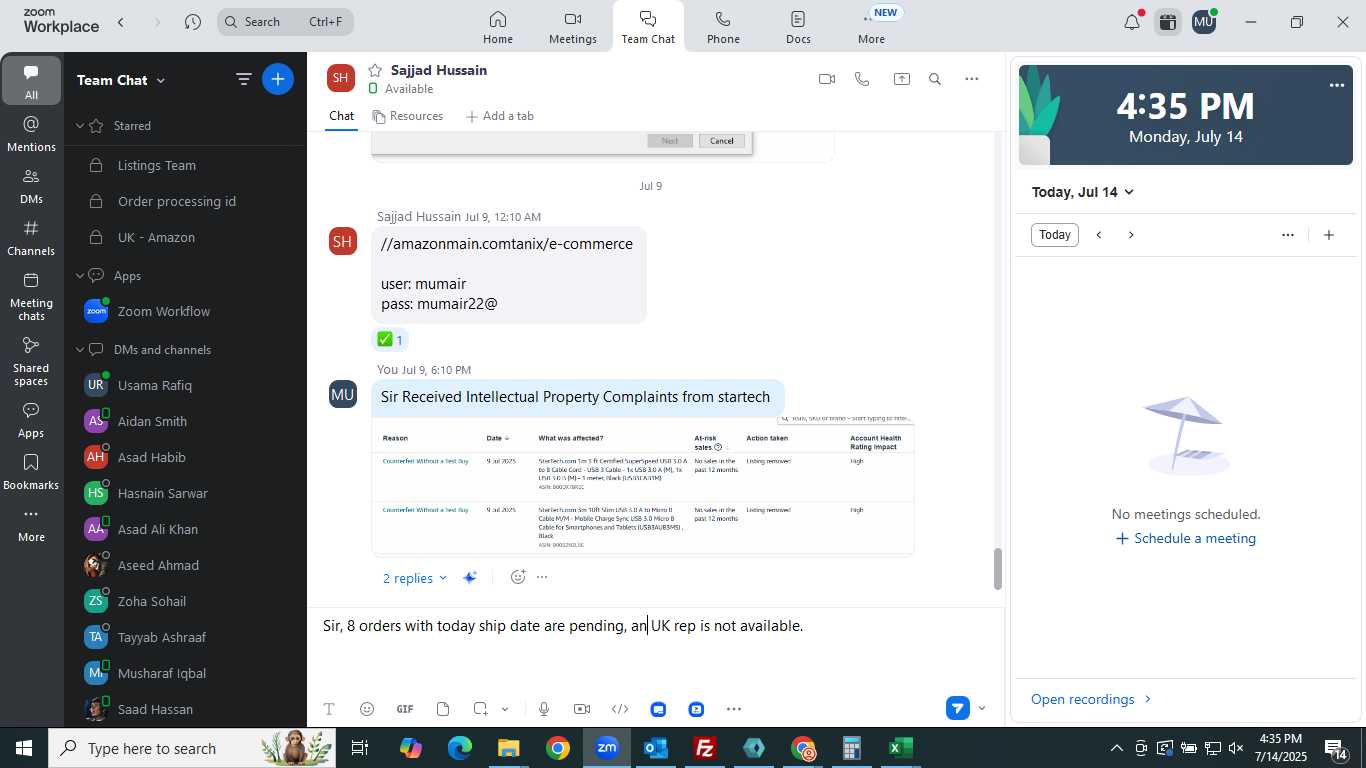The height and width of the screenshot is (768, 1366).
Task: Start a phone call with Sajjad Hussain
Action: click(x=862, y=79)
